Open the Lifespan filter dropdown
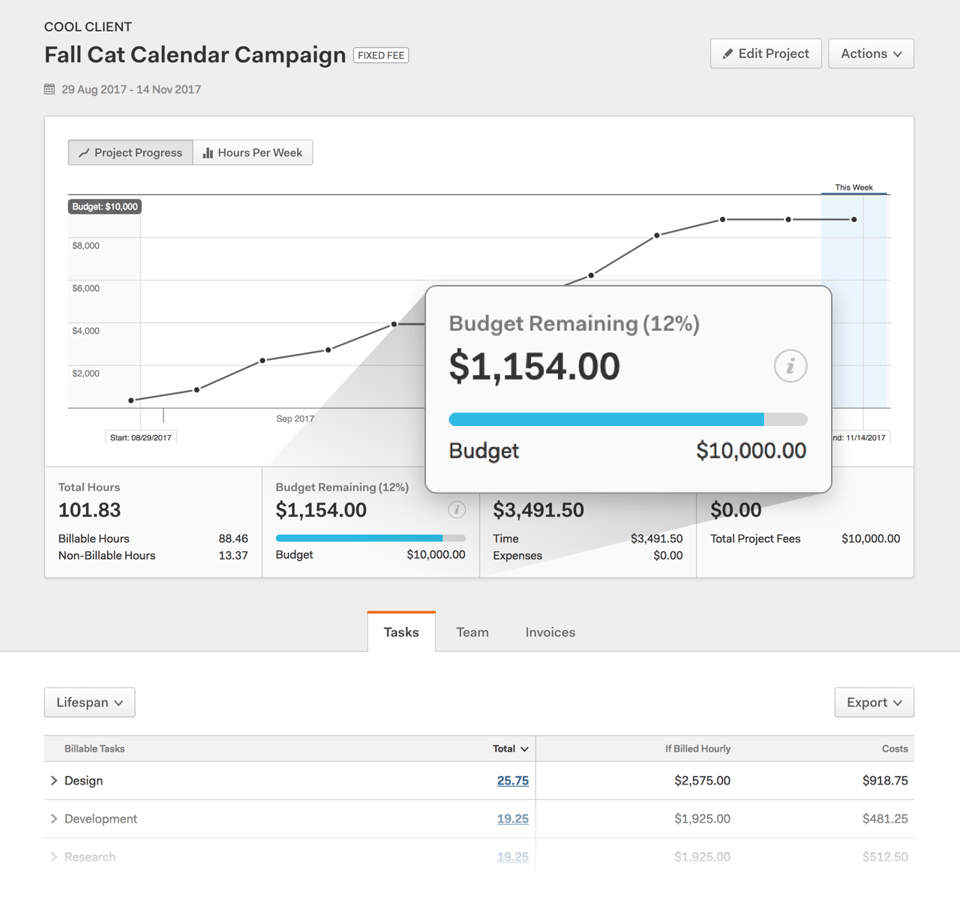The image size is (960, 900). point(89,702)
